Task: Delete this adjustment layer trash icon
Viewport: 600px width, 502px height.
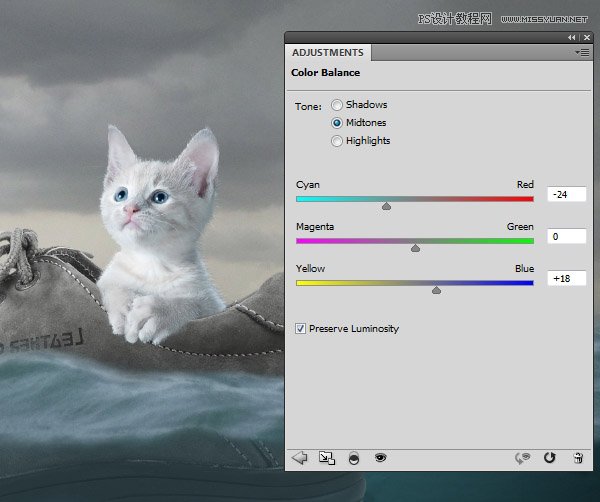Action: (577, 457)
